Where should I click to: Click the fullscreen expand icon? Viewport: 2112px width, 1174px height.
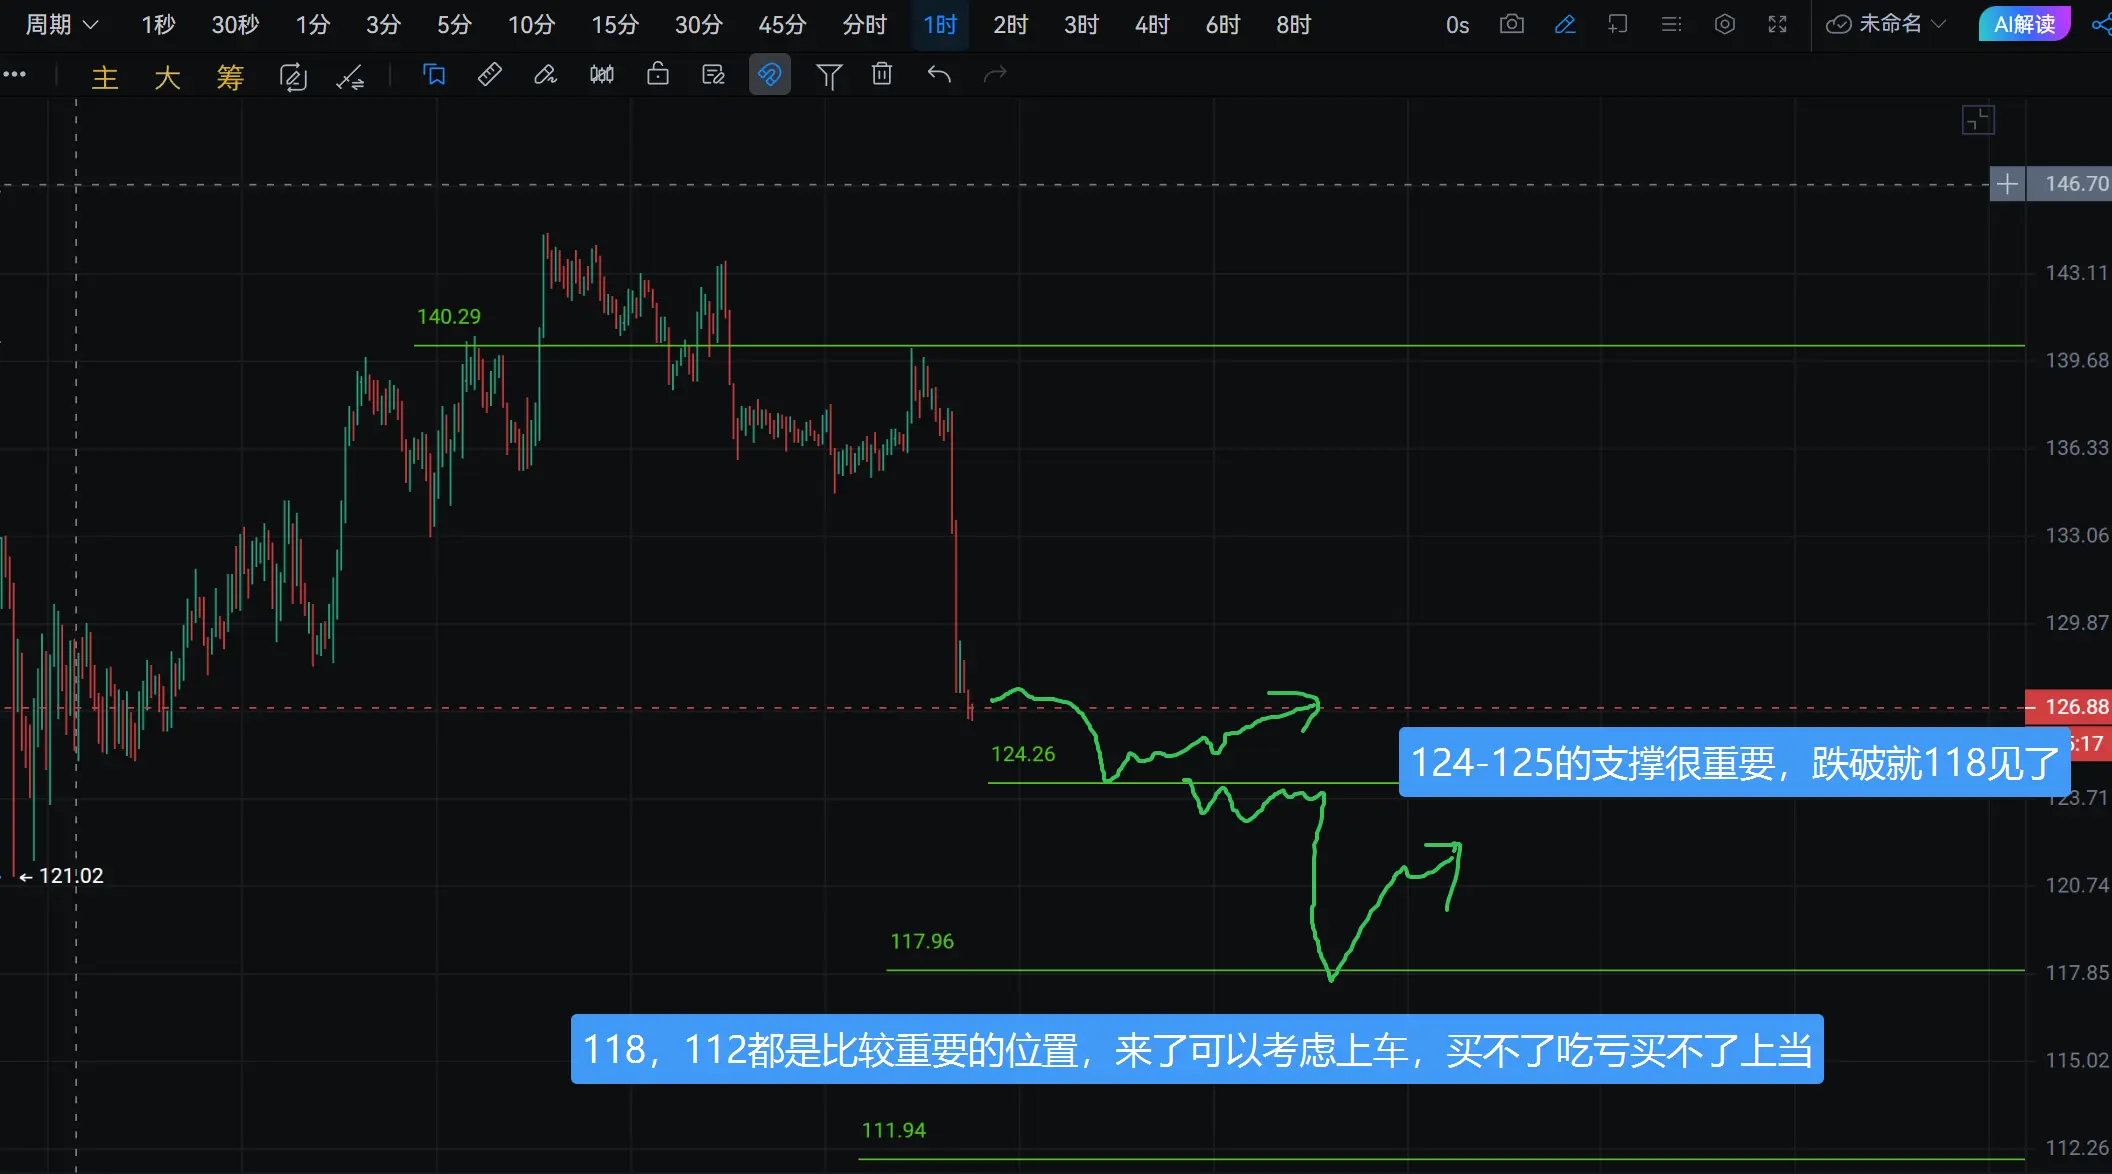[x=1777, y=24]
